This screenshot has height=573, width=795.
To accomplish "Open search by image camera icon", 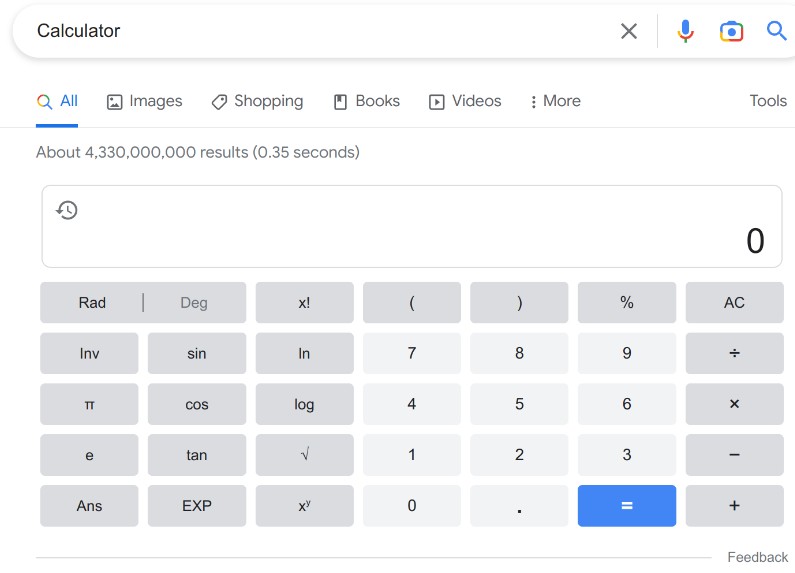I will pyautogui.click(x=731, y=31).
